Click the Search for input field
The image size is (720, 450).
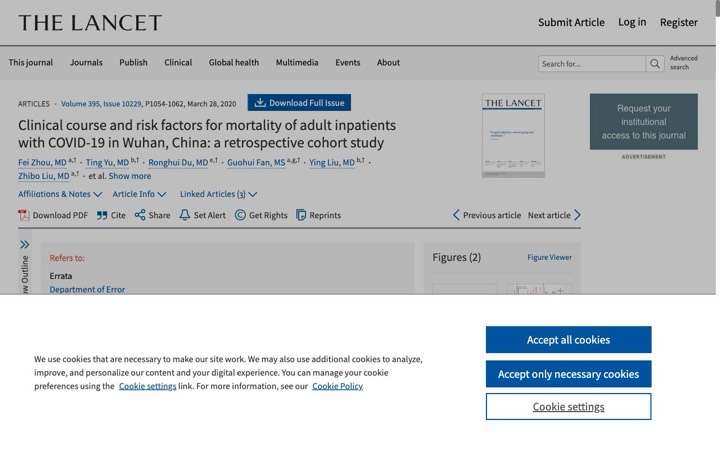coord(591,64)
